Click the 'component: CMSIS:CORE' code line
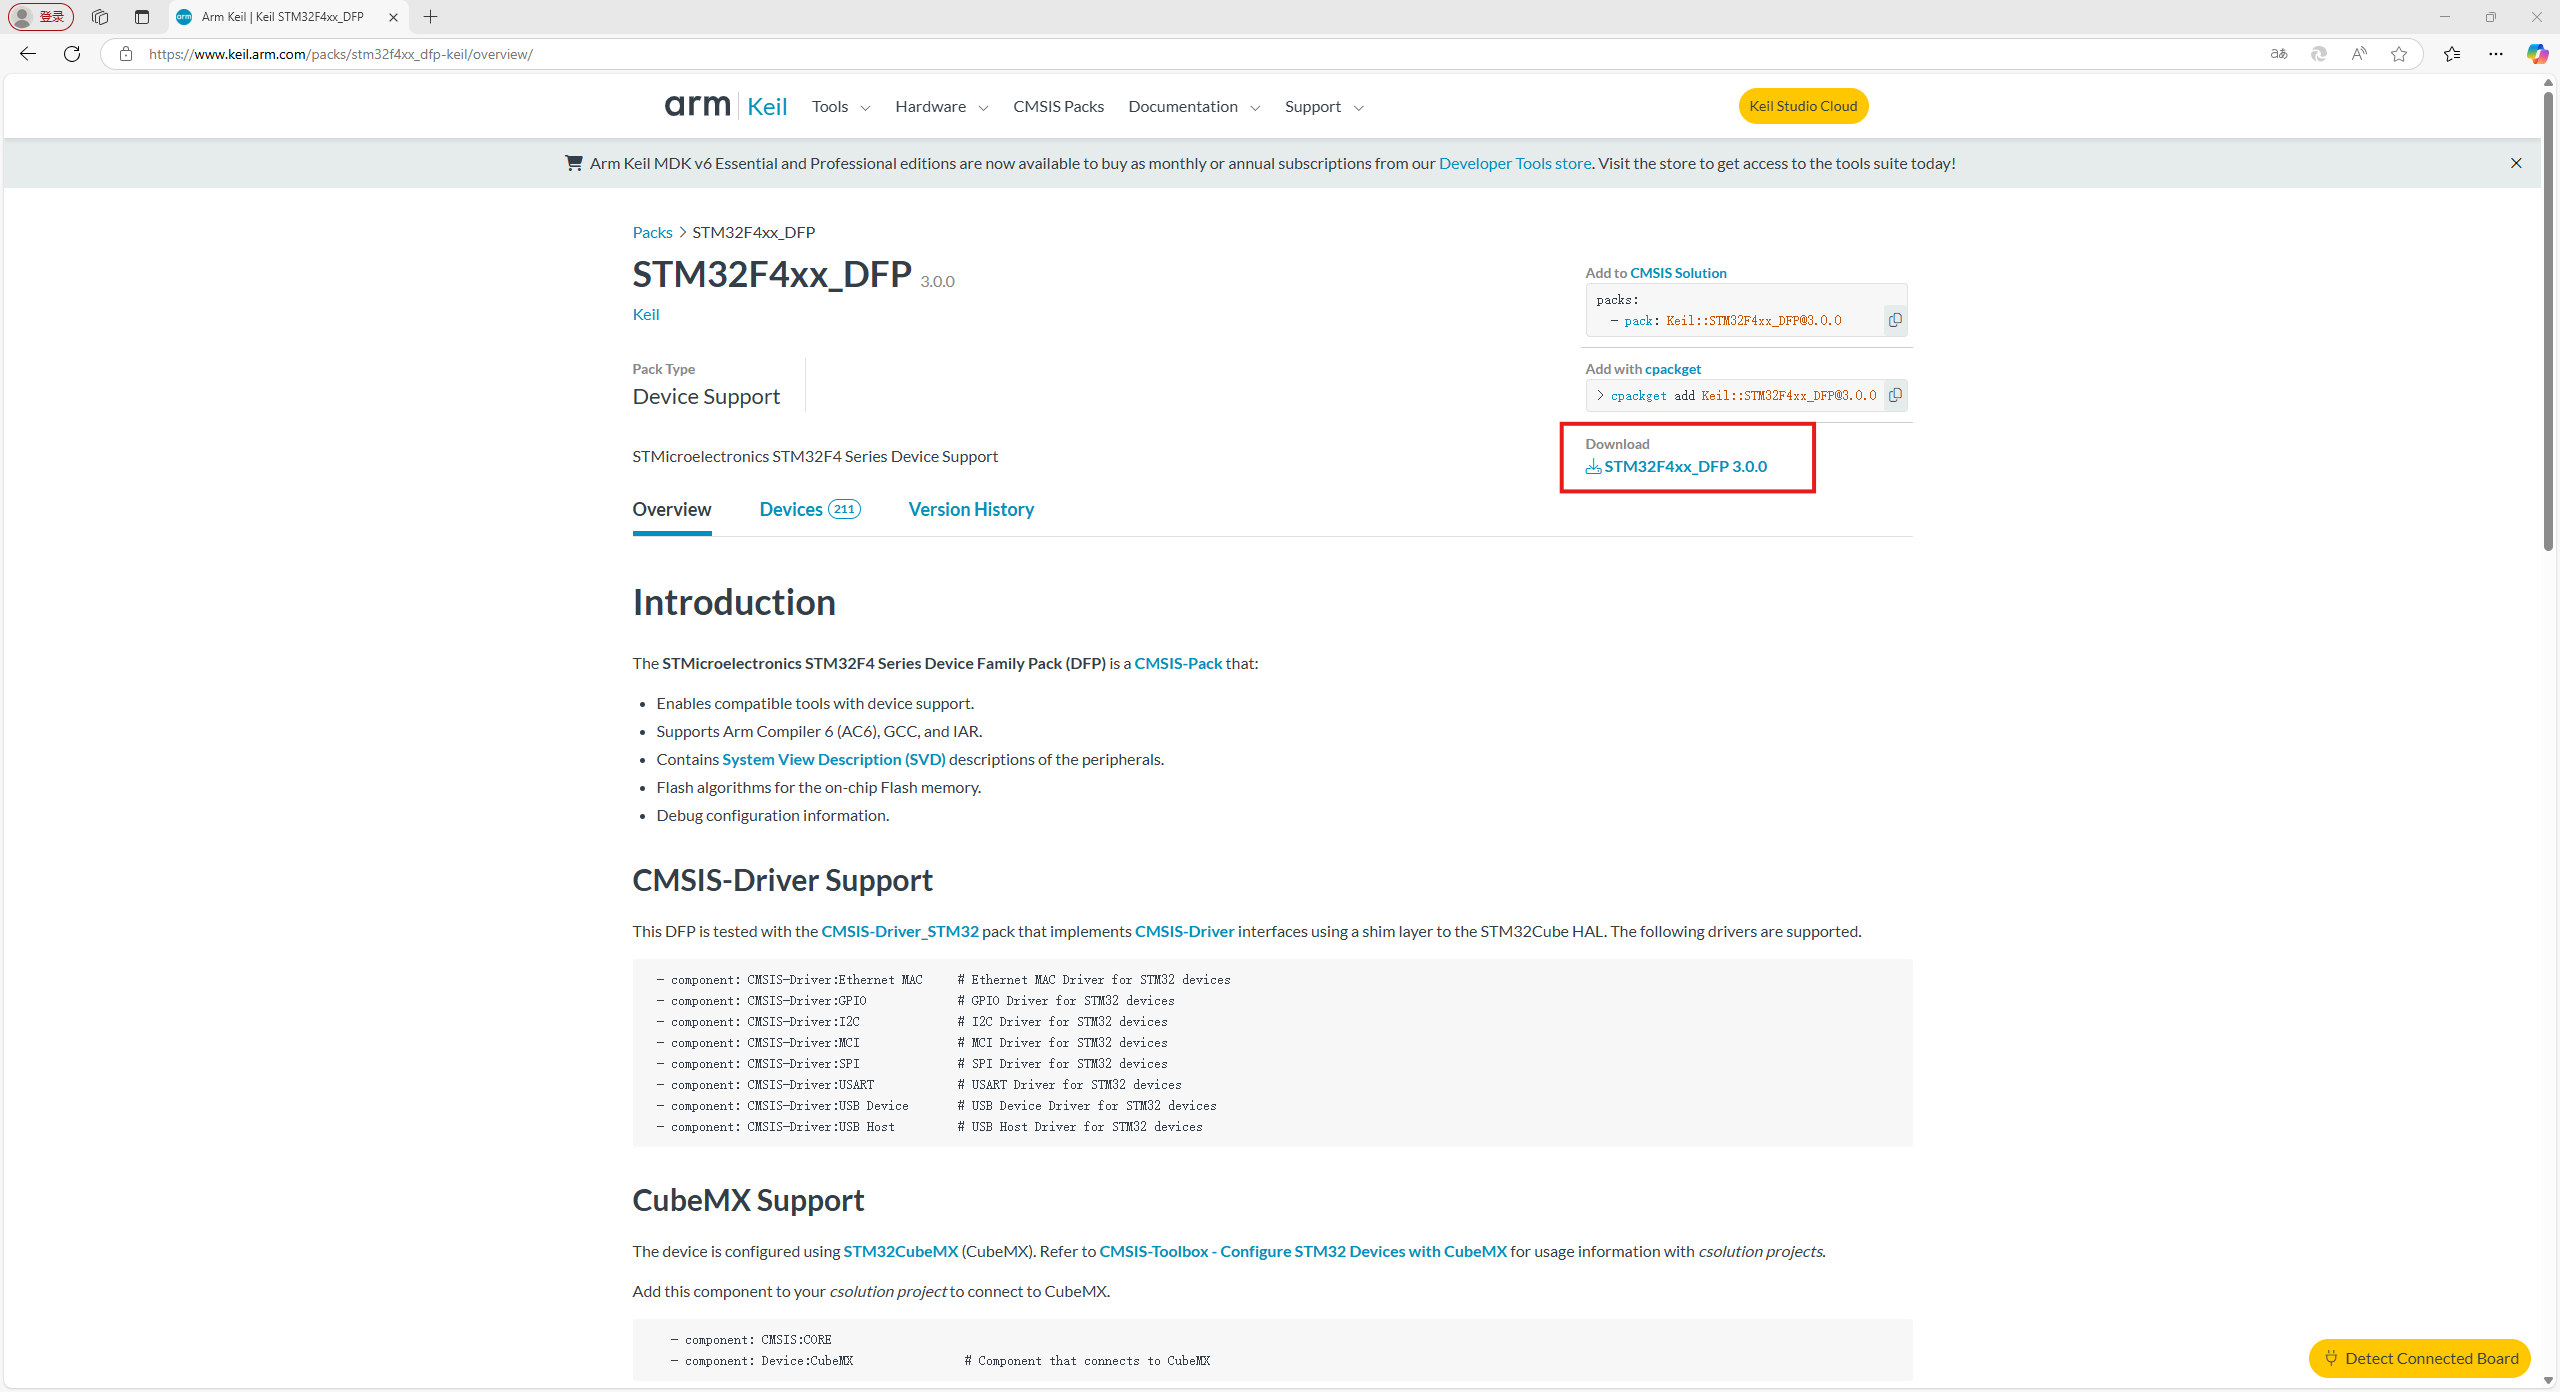Image resolution: width=2560 pixels, height=1392 pixels. pos(750,1340)
